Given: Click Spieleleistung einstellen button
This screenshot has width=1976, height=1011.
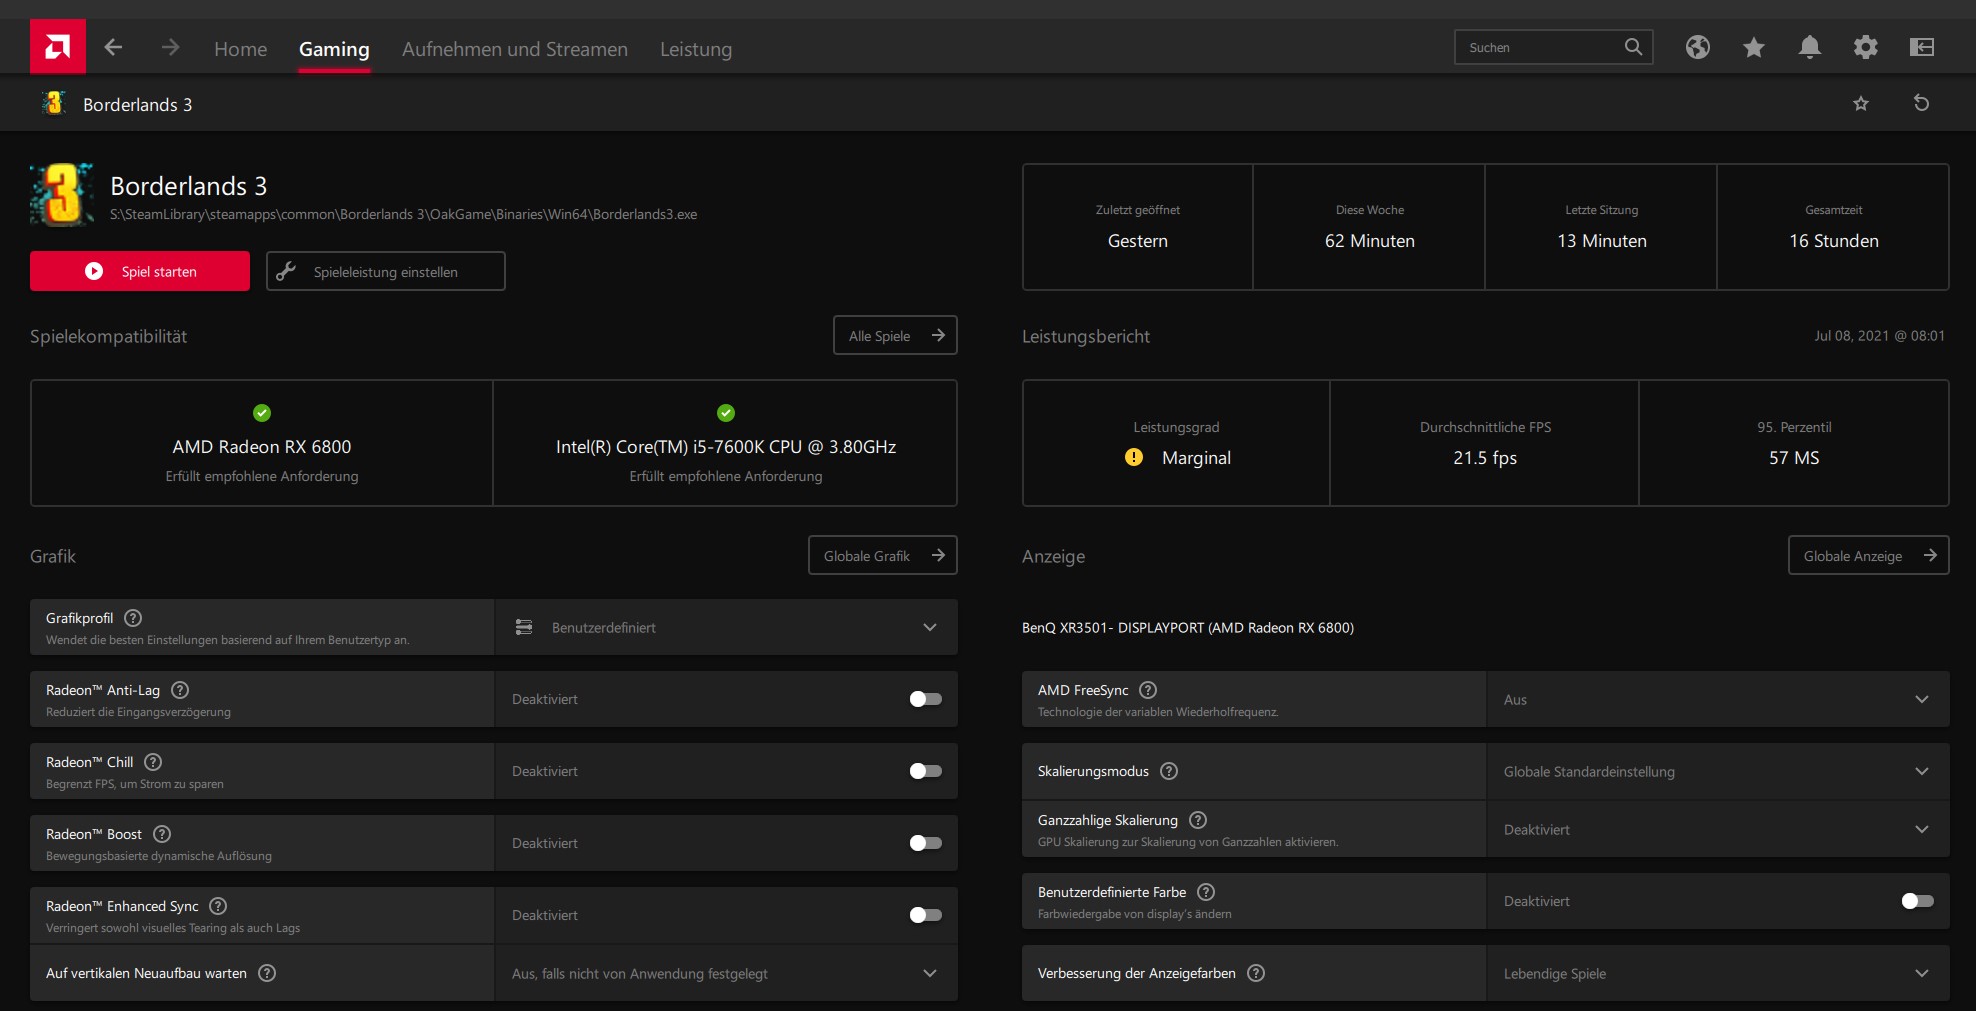Looking at the screenshot, I should coord(386,271).
